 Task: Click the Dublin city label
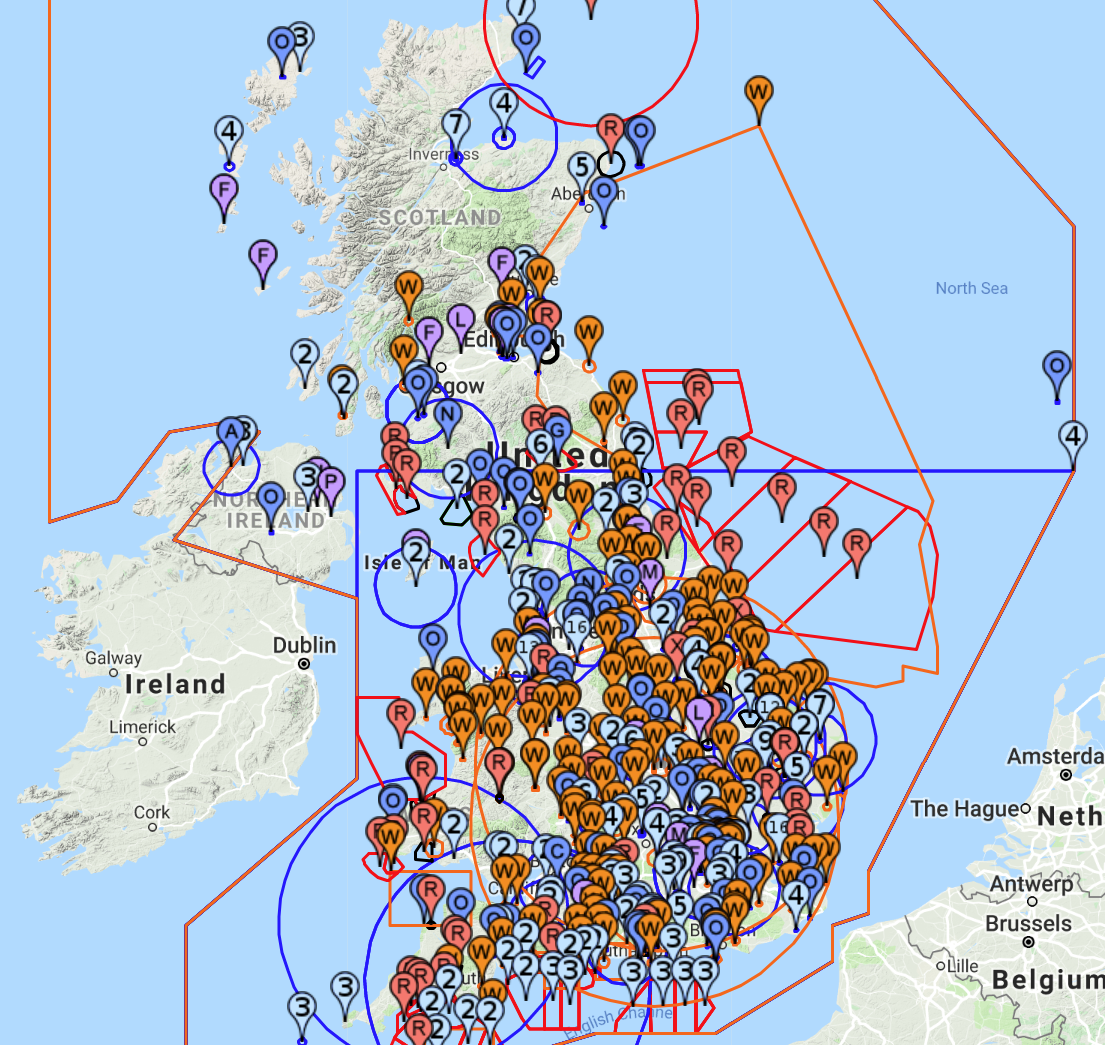click(x=304, y=645)
